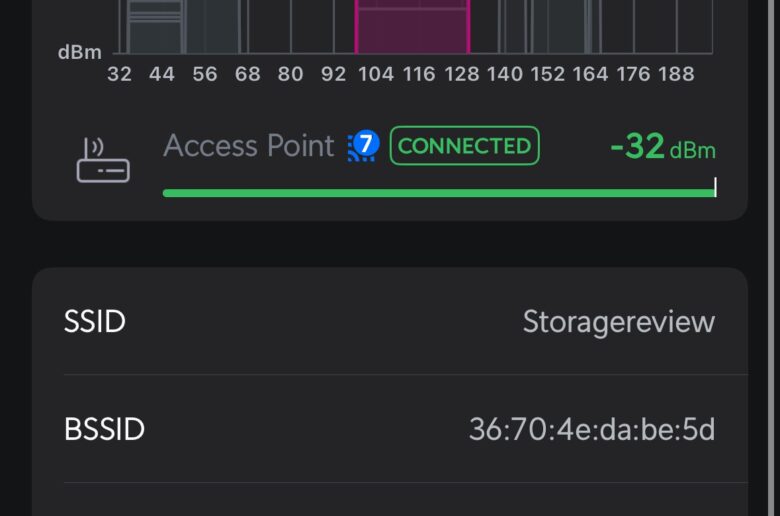This screenshot has height=516, width=780.
Task: Tap the BSSID address 36:70:4e:da:be:5d
Action: coord(592,429)
